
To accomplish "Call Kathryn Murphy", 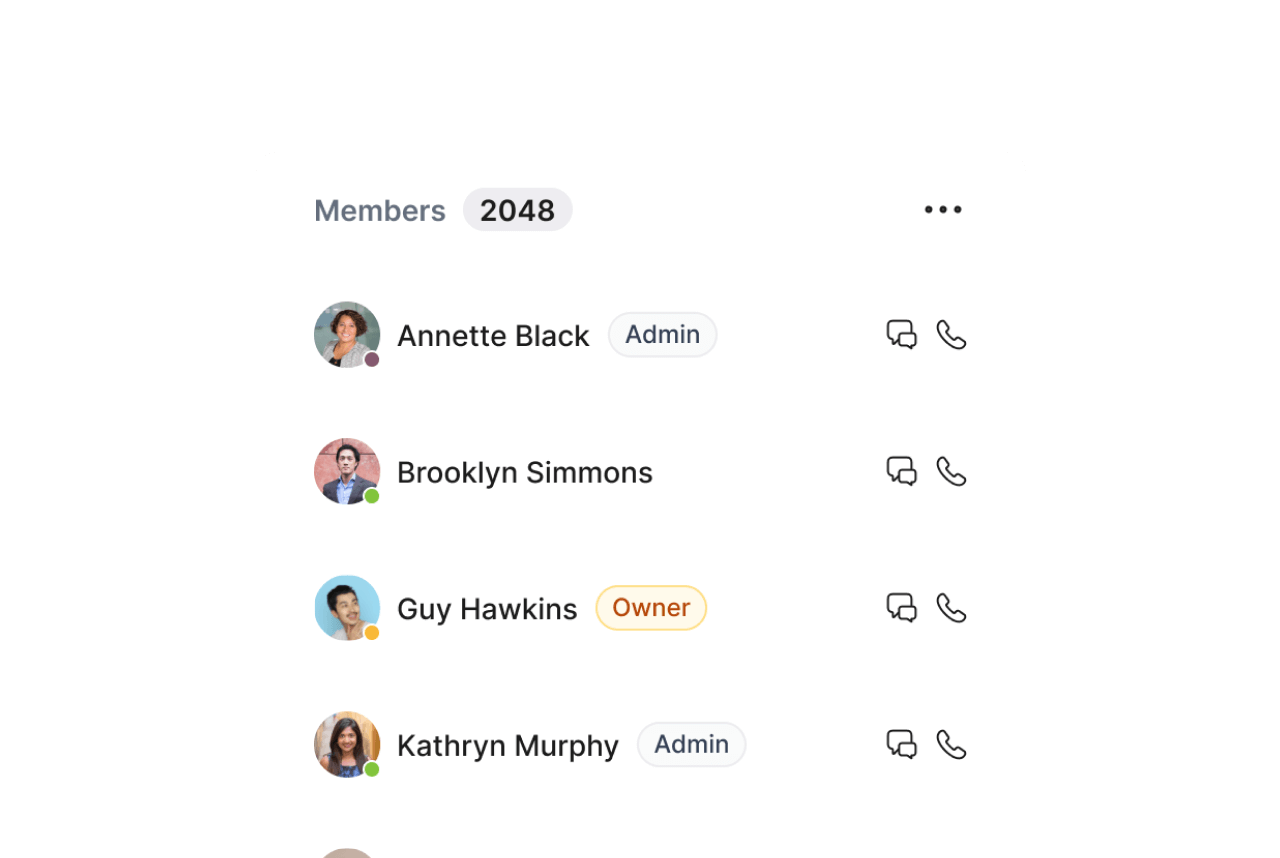I will click(951, 744).
